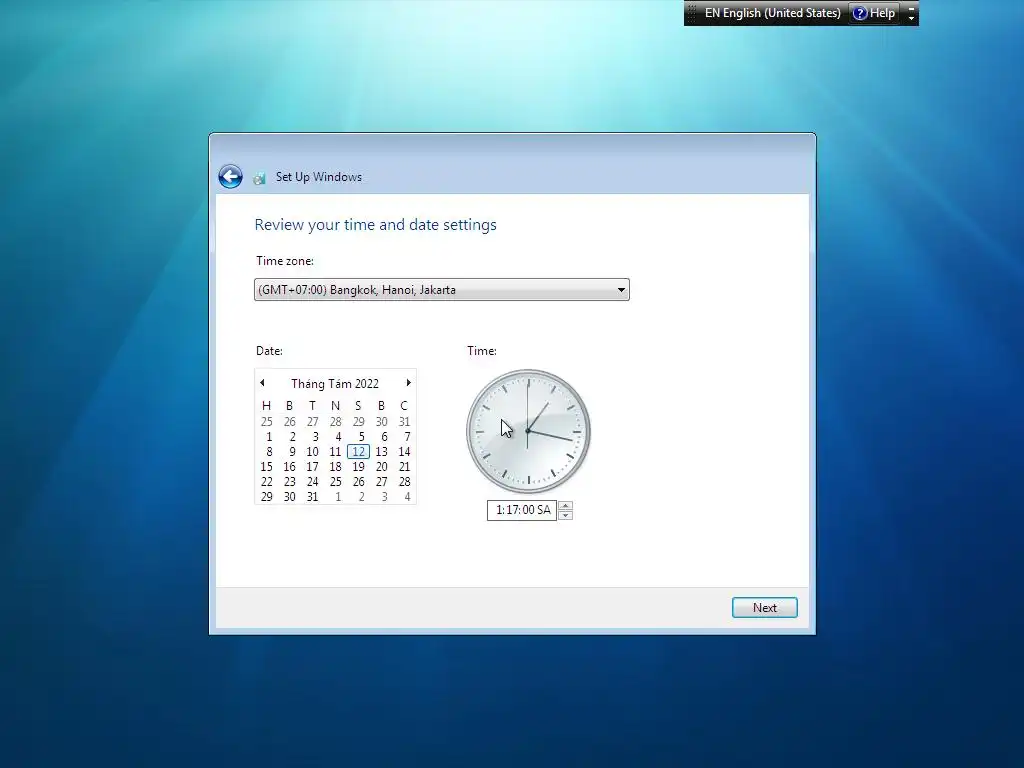The image size is (1024, 768).
Task: Select date 13 in the calendar
Action: point(381,452)
